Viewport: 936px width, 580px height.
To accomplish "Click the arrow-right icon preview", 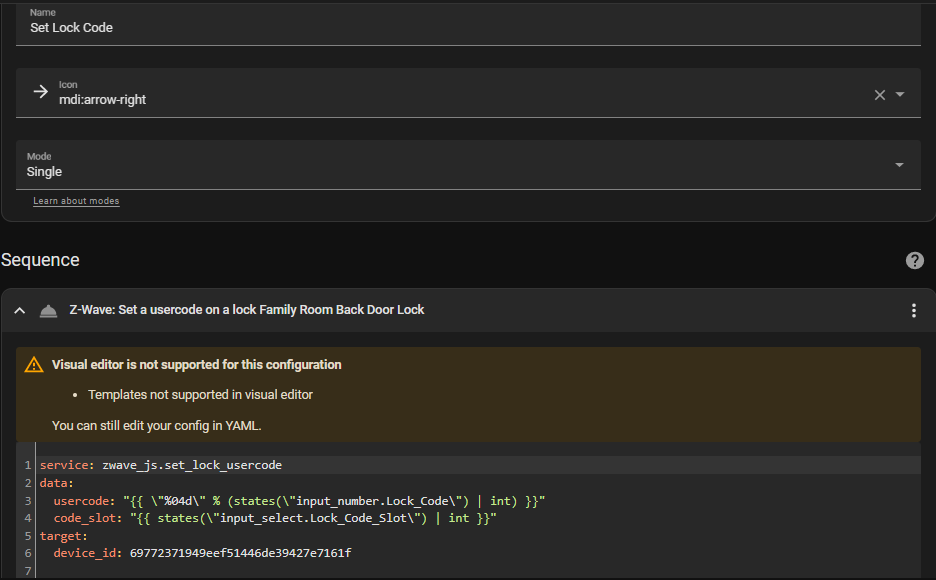I will [40, 92].
